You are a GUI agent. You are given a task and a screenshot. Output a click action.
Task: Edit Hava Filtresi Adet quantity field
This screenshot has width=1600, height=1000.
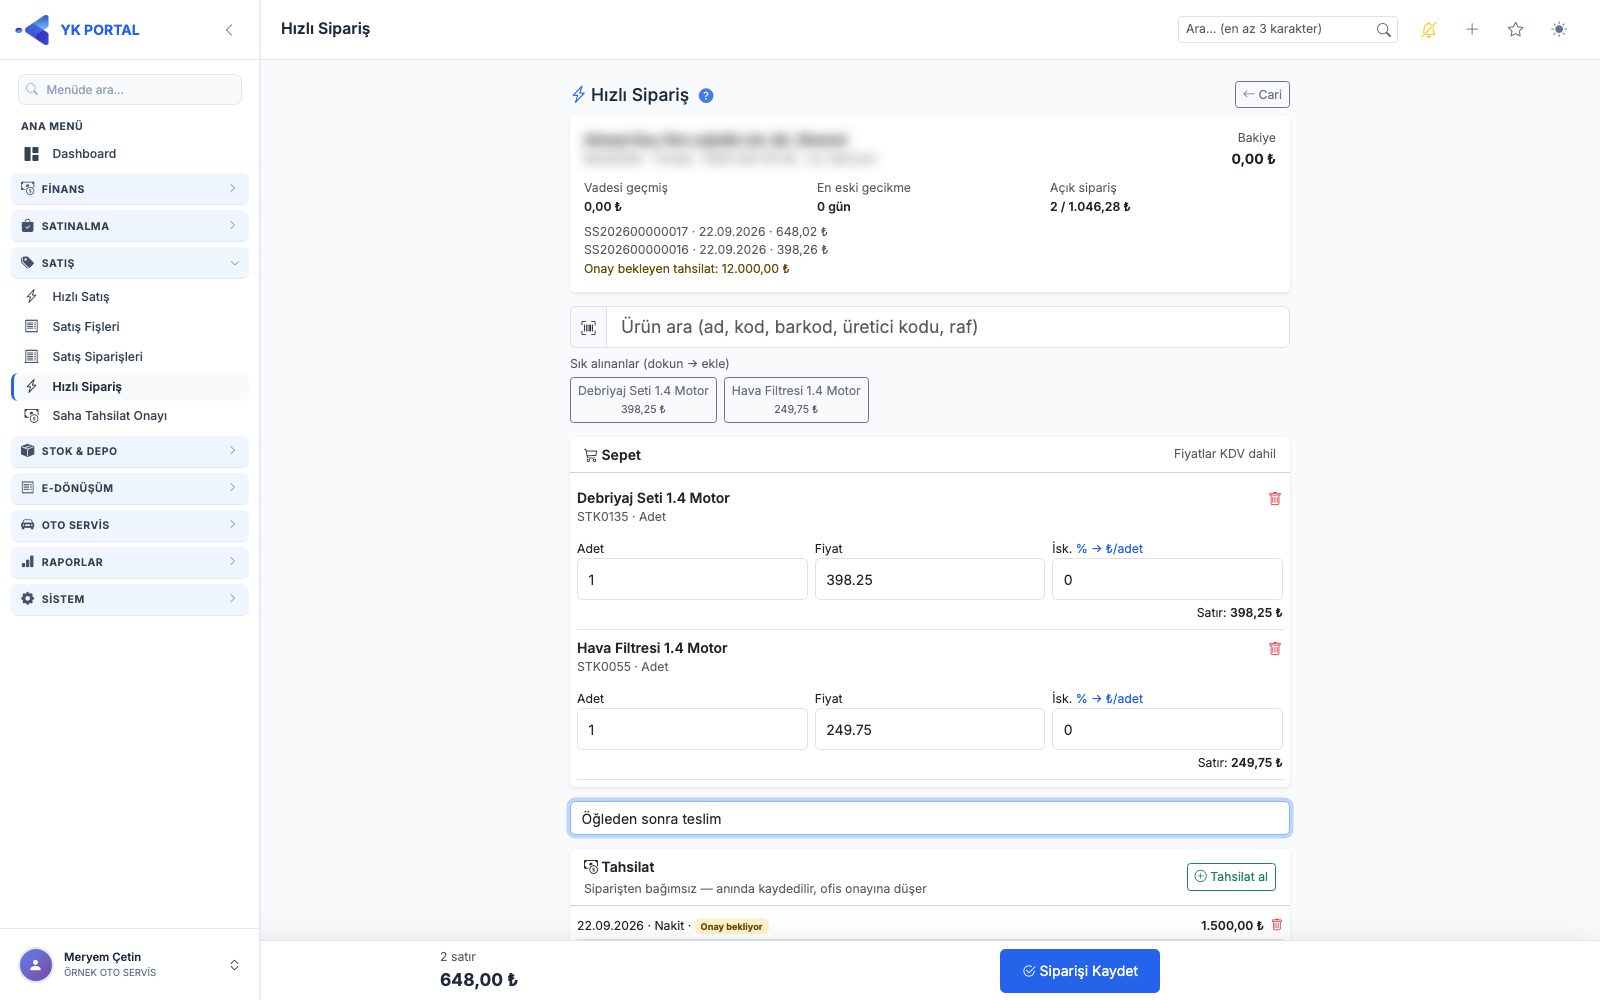coord(692,730)
